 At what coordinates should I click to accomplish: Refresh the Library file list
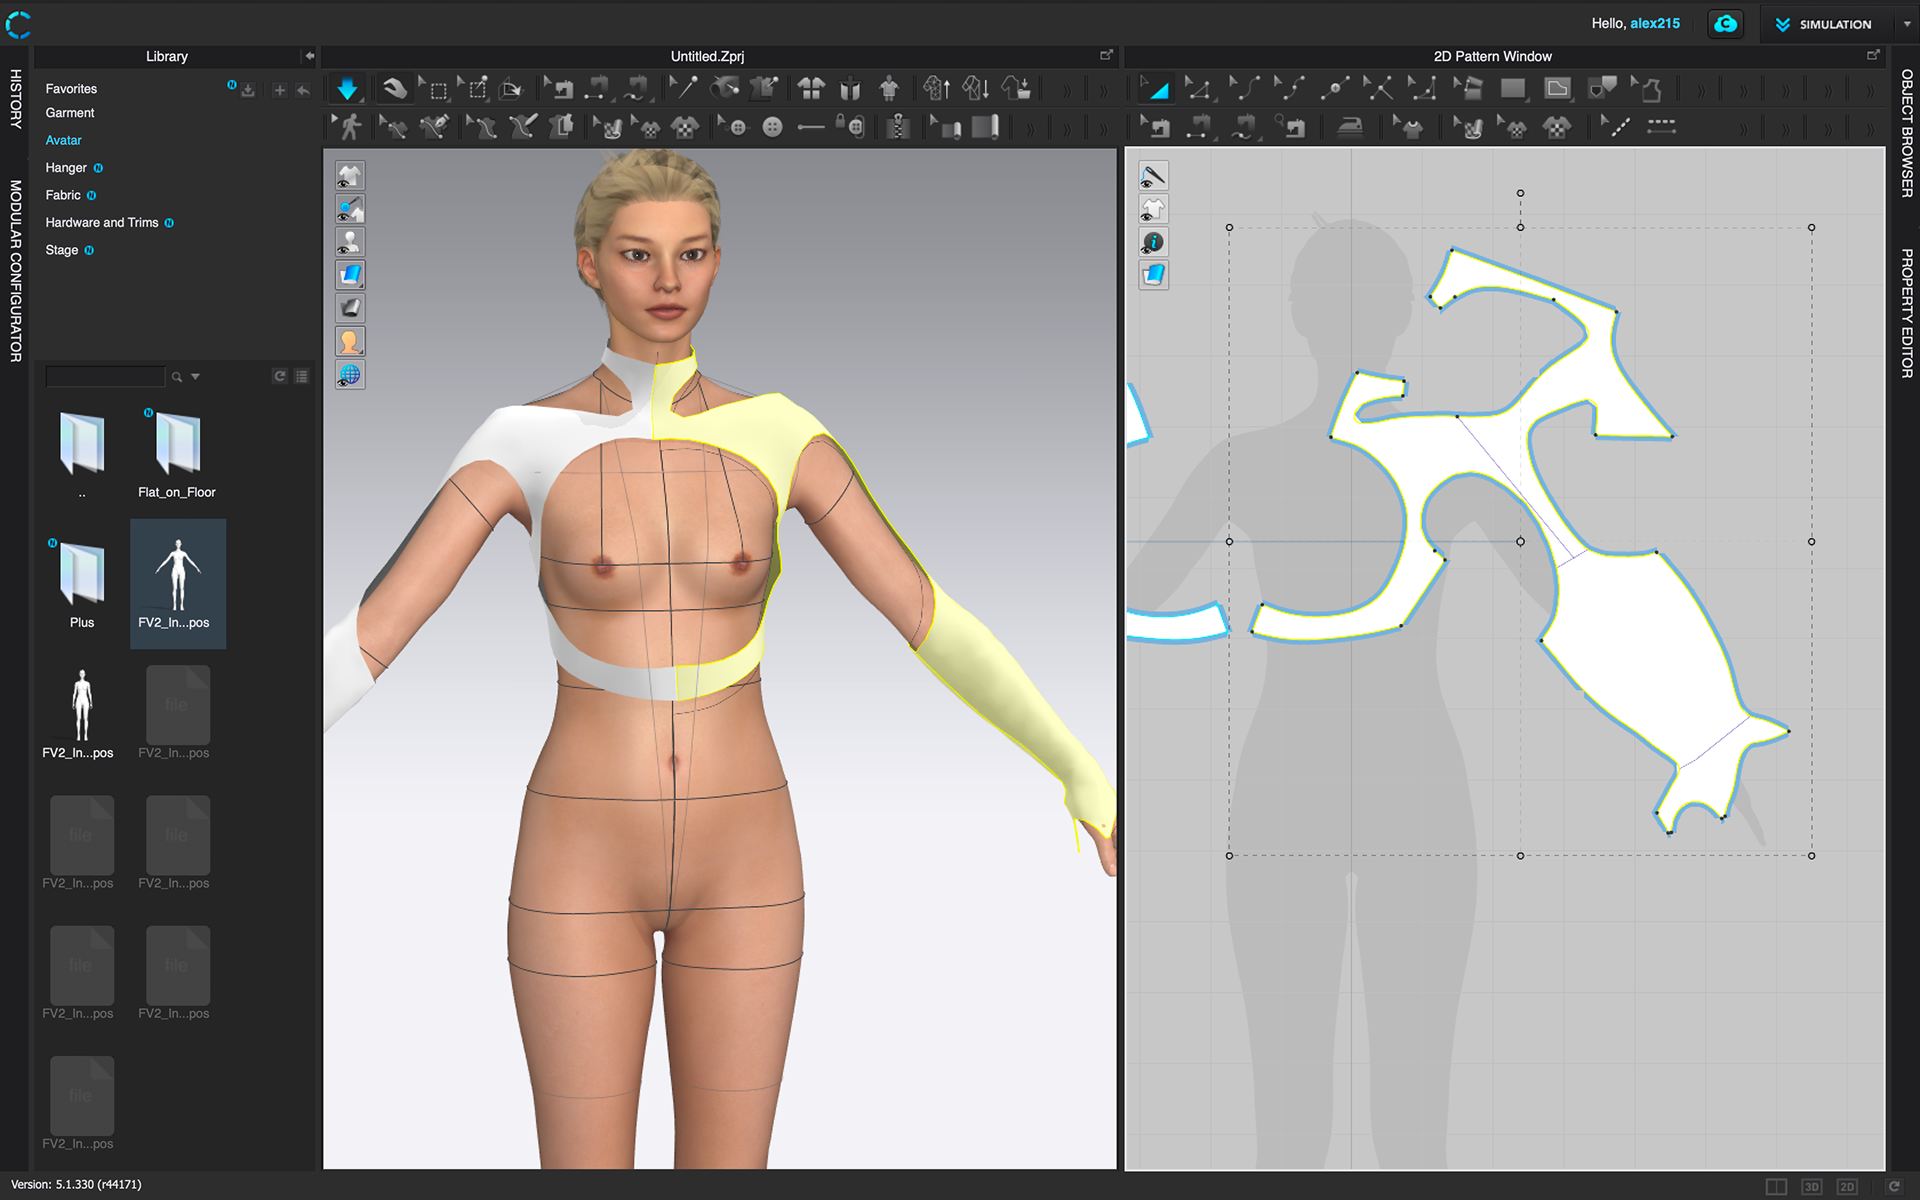(x=280, y=377)
